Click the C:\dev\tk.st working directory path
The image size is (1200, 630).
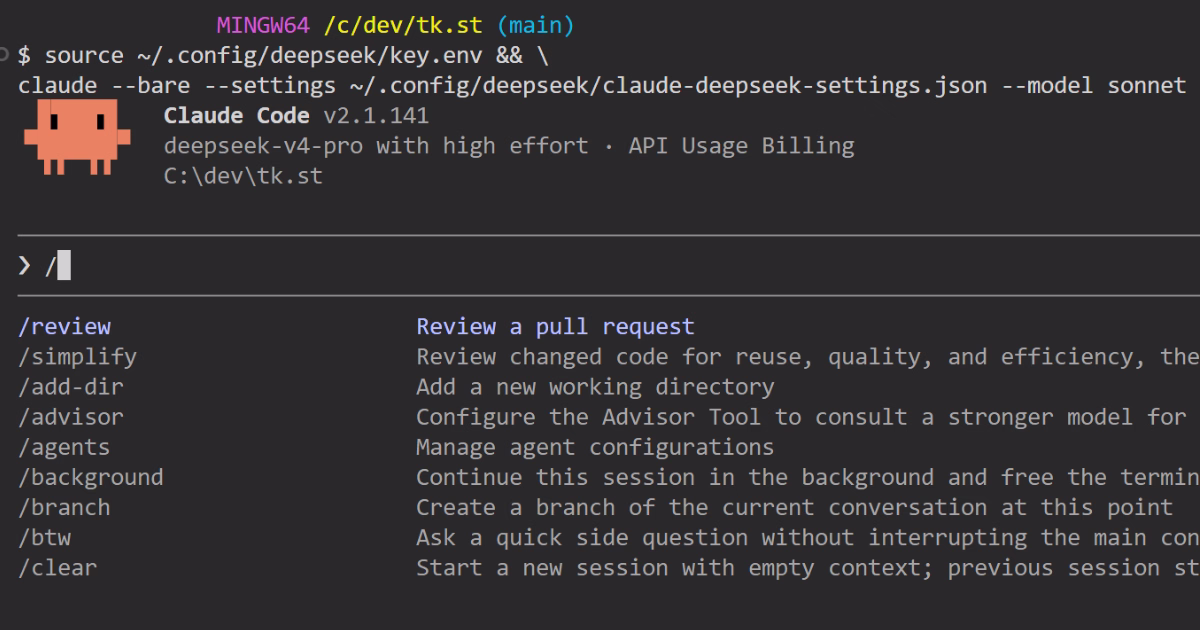pyautogui.click(x=243, y=176)
